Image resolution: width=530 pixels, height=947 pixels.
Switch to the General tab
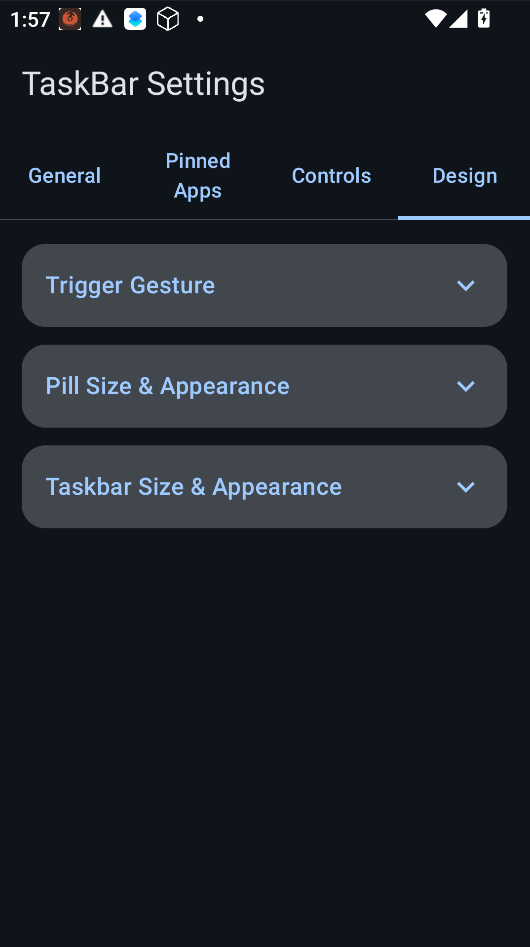65,176
